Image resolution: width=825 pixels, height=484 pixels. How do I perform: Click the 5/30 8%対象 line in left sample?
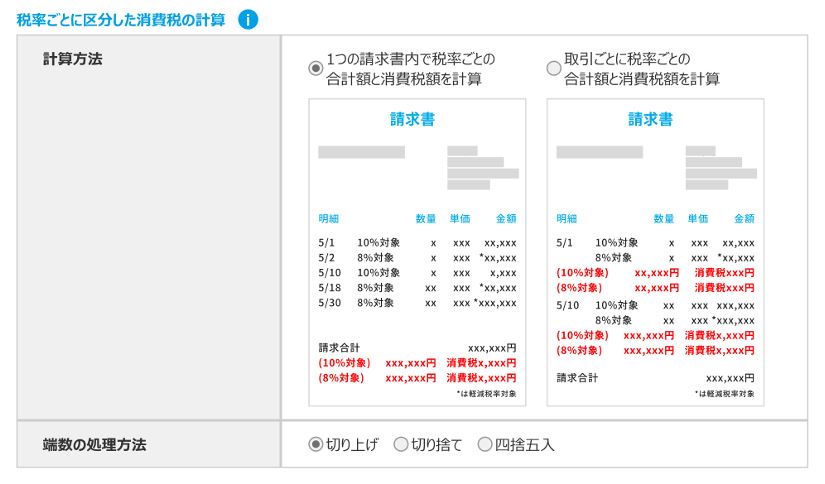[x=417, y=303]
